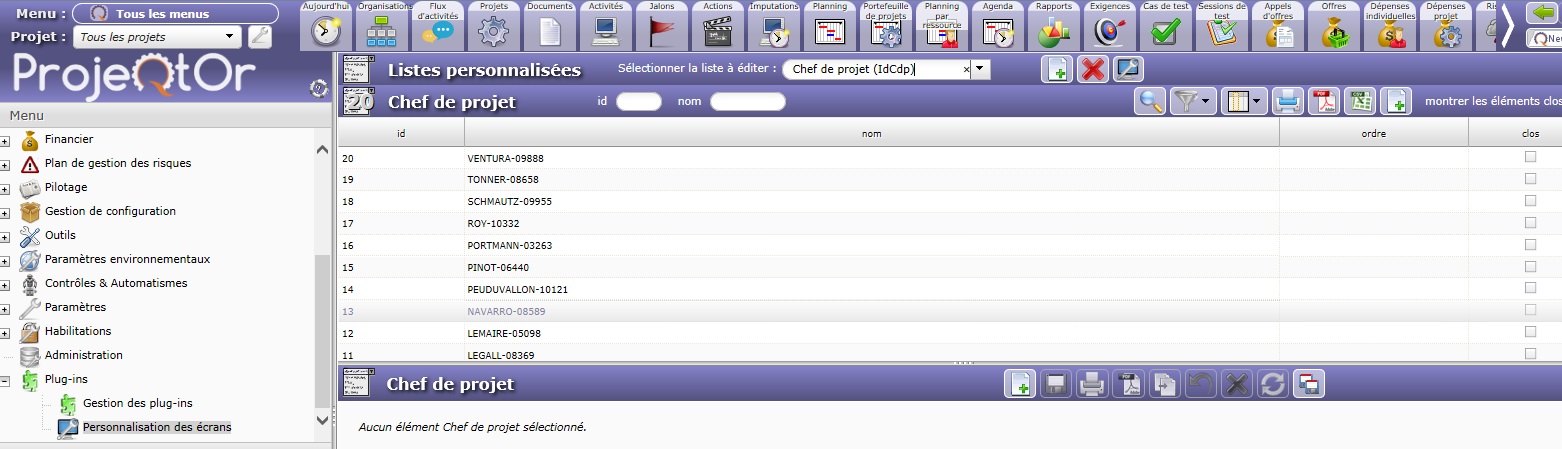
Task: Export list to CSV spreadsheet icon
Action: (1359, 101)
